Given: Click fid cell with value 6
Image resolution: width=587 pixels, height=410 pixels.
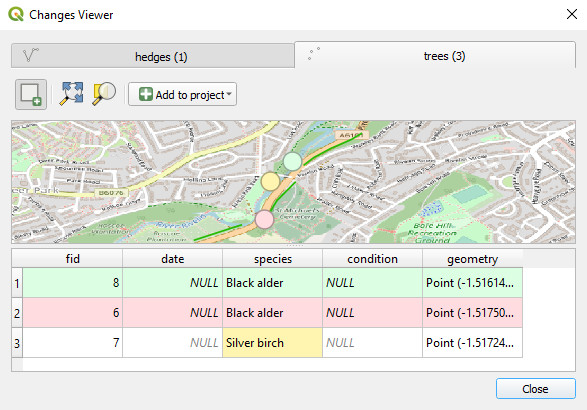Looking at the screenshot, I should pyautogui.click(x=73, y=313).
